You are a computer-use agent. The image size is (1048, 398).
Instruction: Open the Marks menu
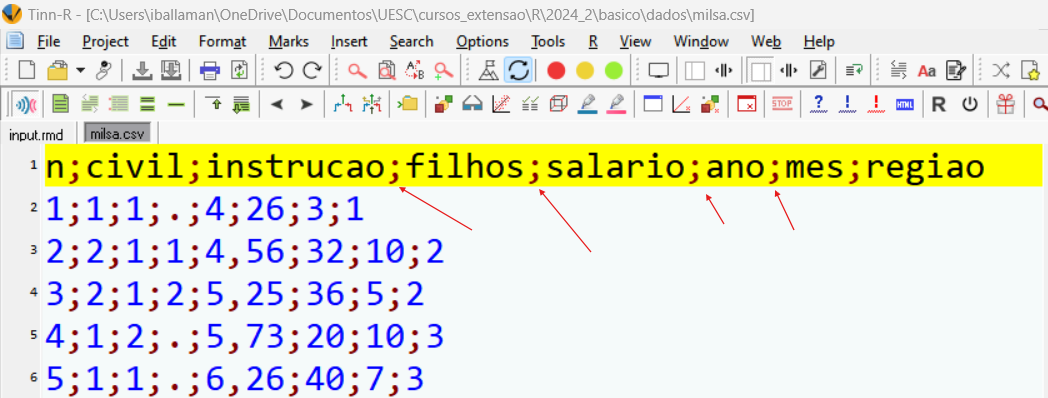(289, 41)
